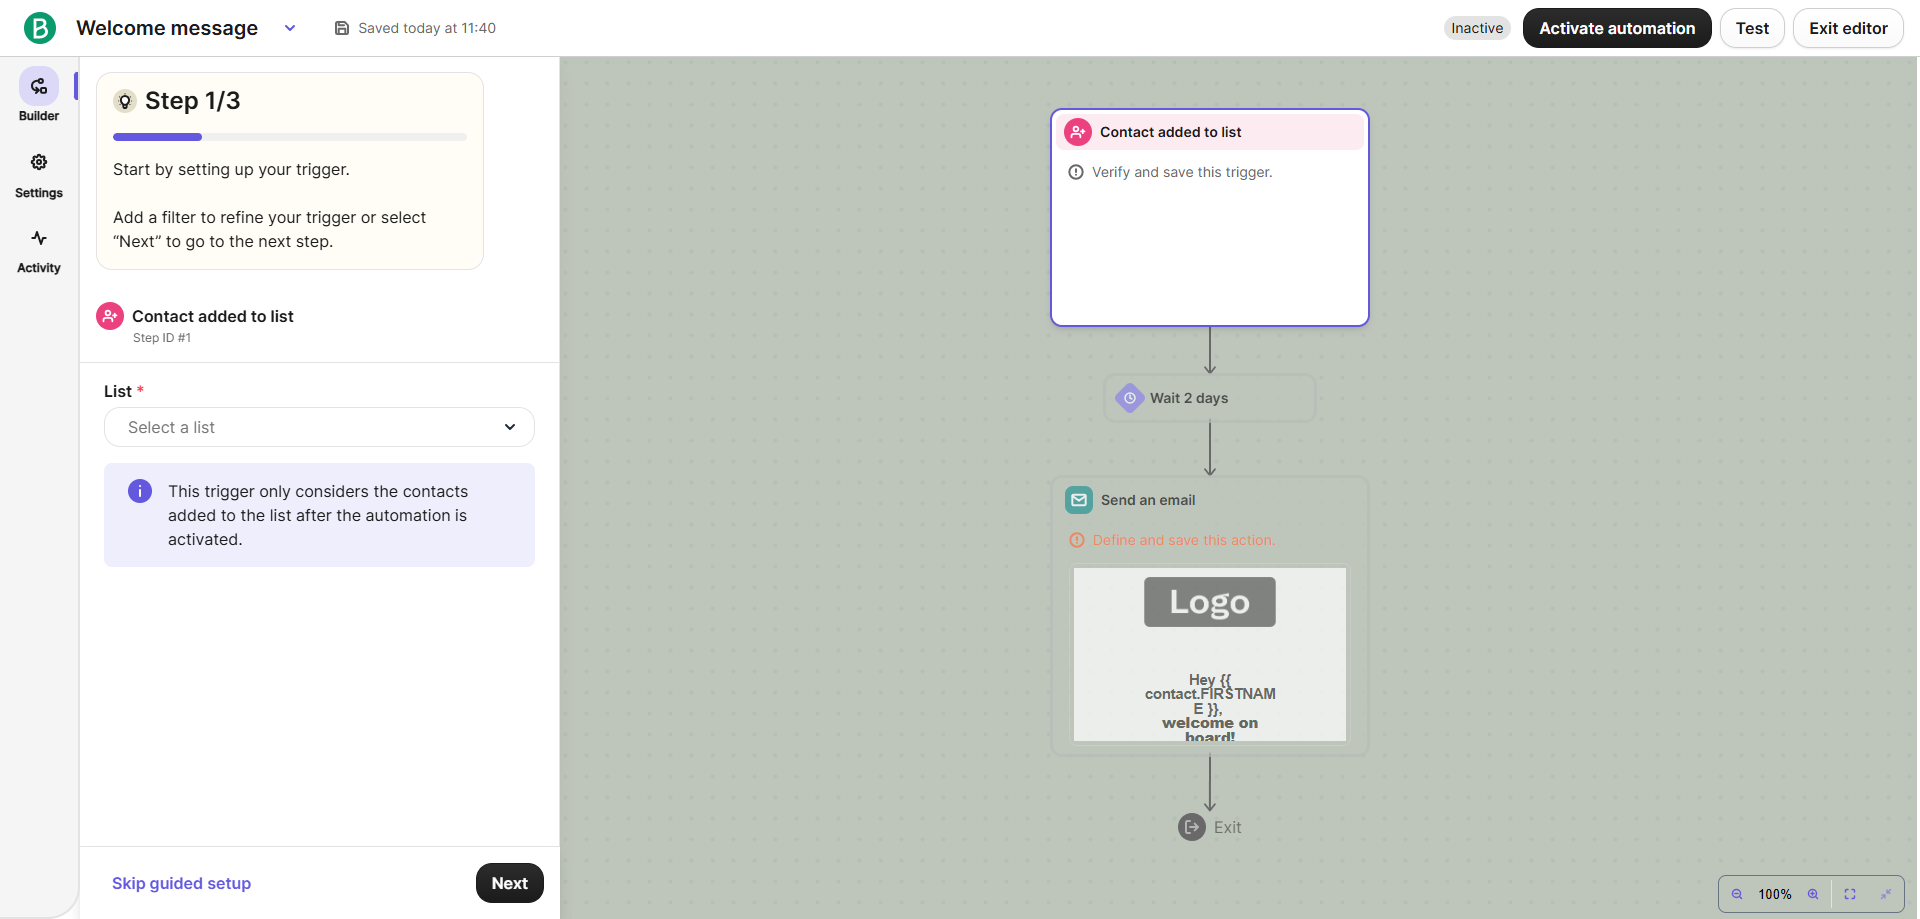Click the Verify and save this trigger message

[1182, 172]
